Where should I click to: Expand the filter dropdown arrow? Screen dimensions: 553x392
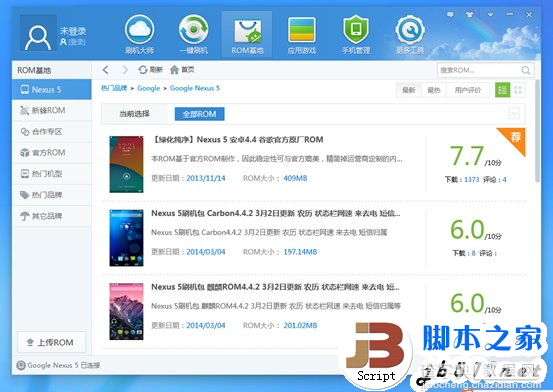[x=514, y=114]
